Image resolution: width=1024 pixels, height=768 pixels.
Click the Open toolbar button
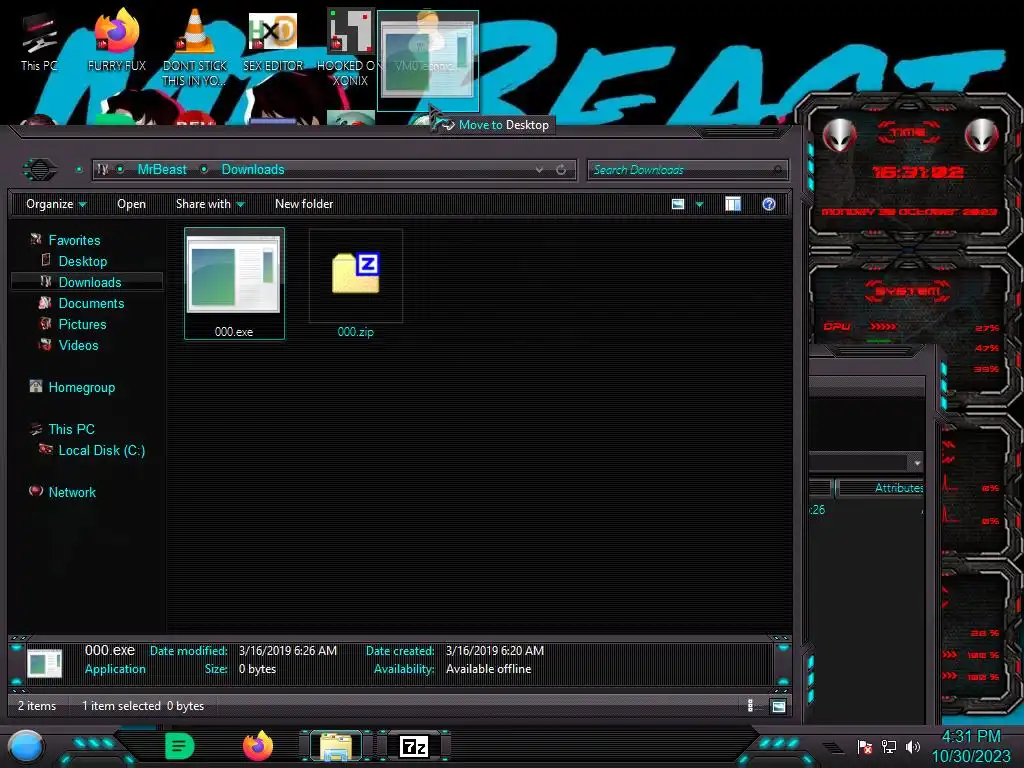click(131, 204)
